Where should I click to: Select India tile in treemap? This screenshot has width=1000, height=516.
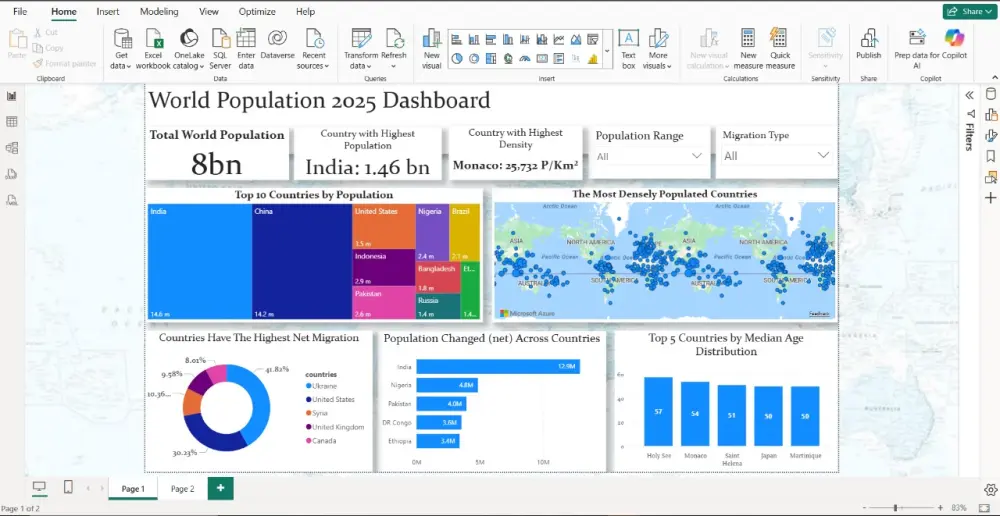coord(200,262)
